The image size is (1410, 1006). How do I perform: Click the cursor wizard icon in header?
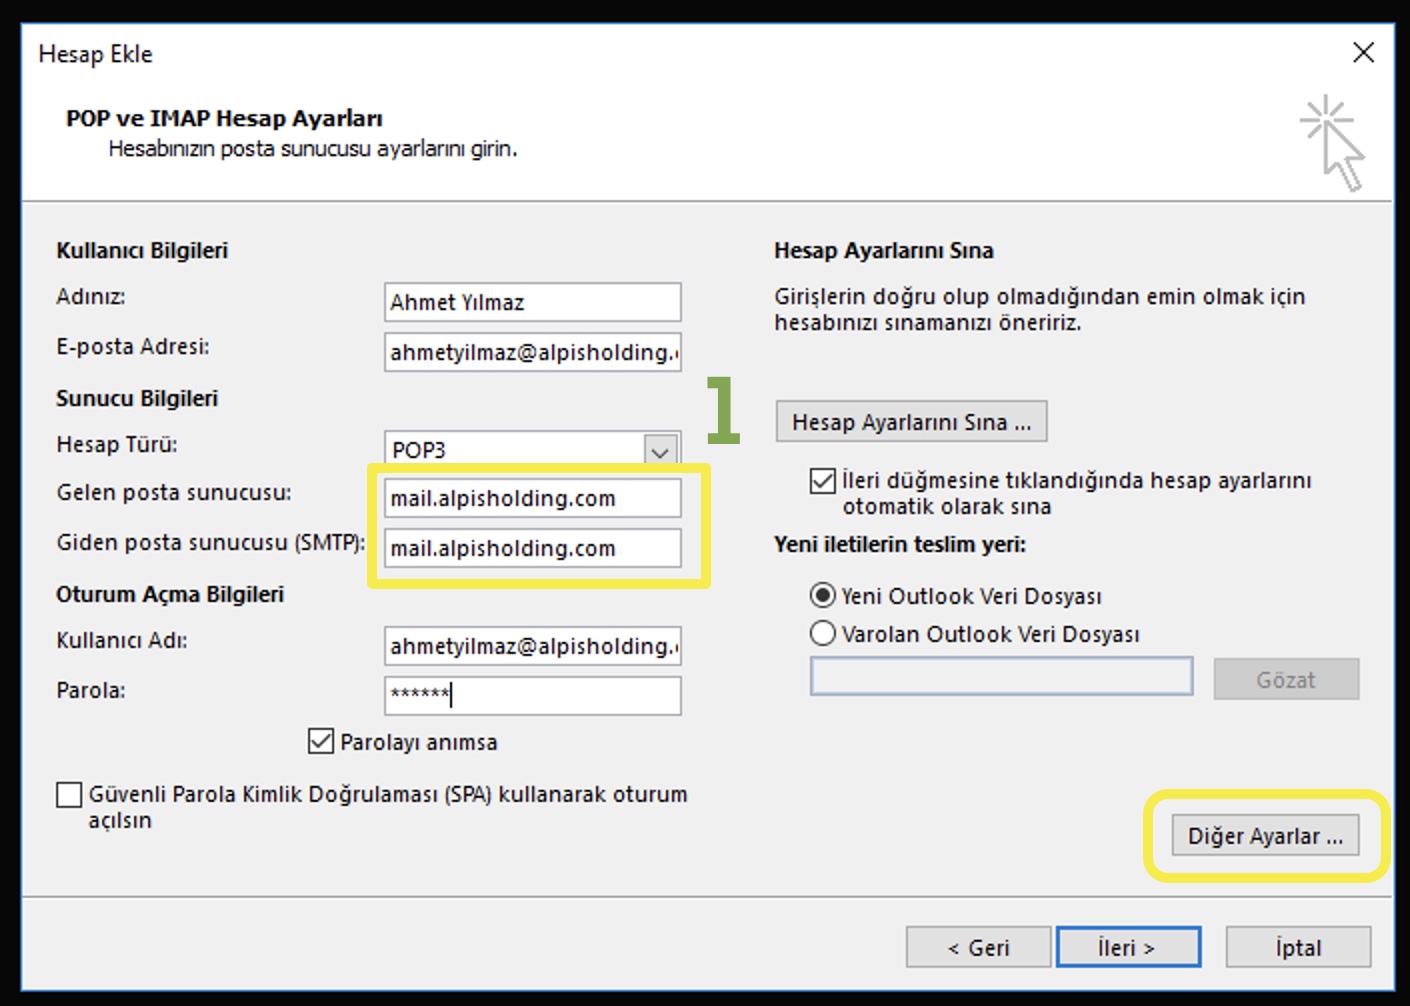(1333, 142)
